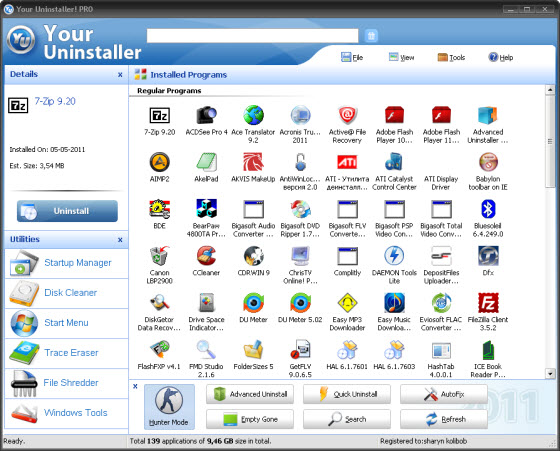Screen dimensions: 560x451
Task: Click the Refresh button
Action: click(444, 419)
